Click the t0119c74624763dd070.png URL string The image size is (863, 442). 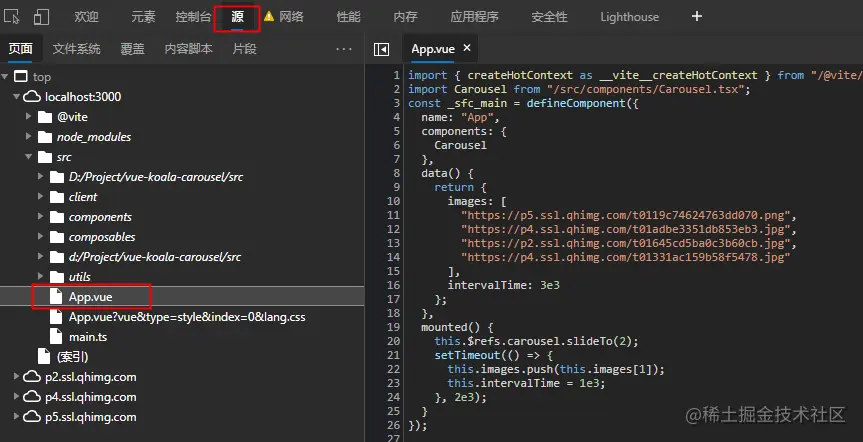(x=626, y=215)
